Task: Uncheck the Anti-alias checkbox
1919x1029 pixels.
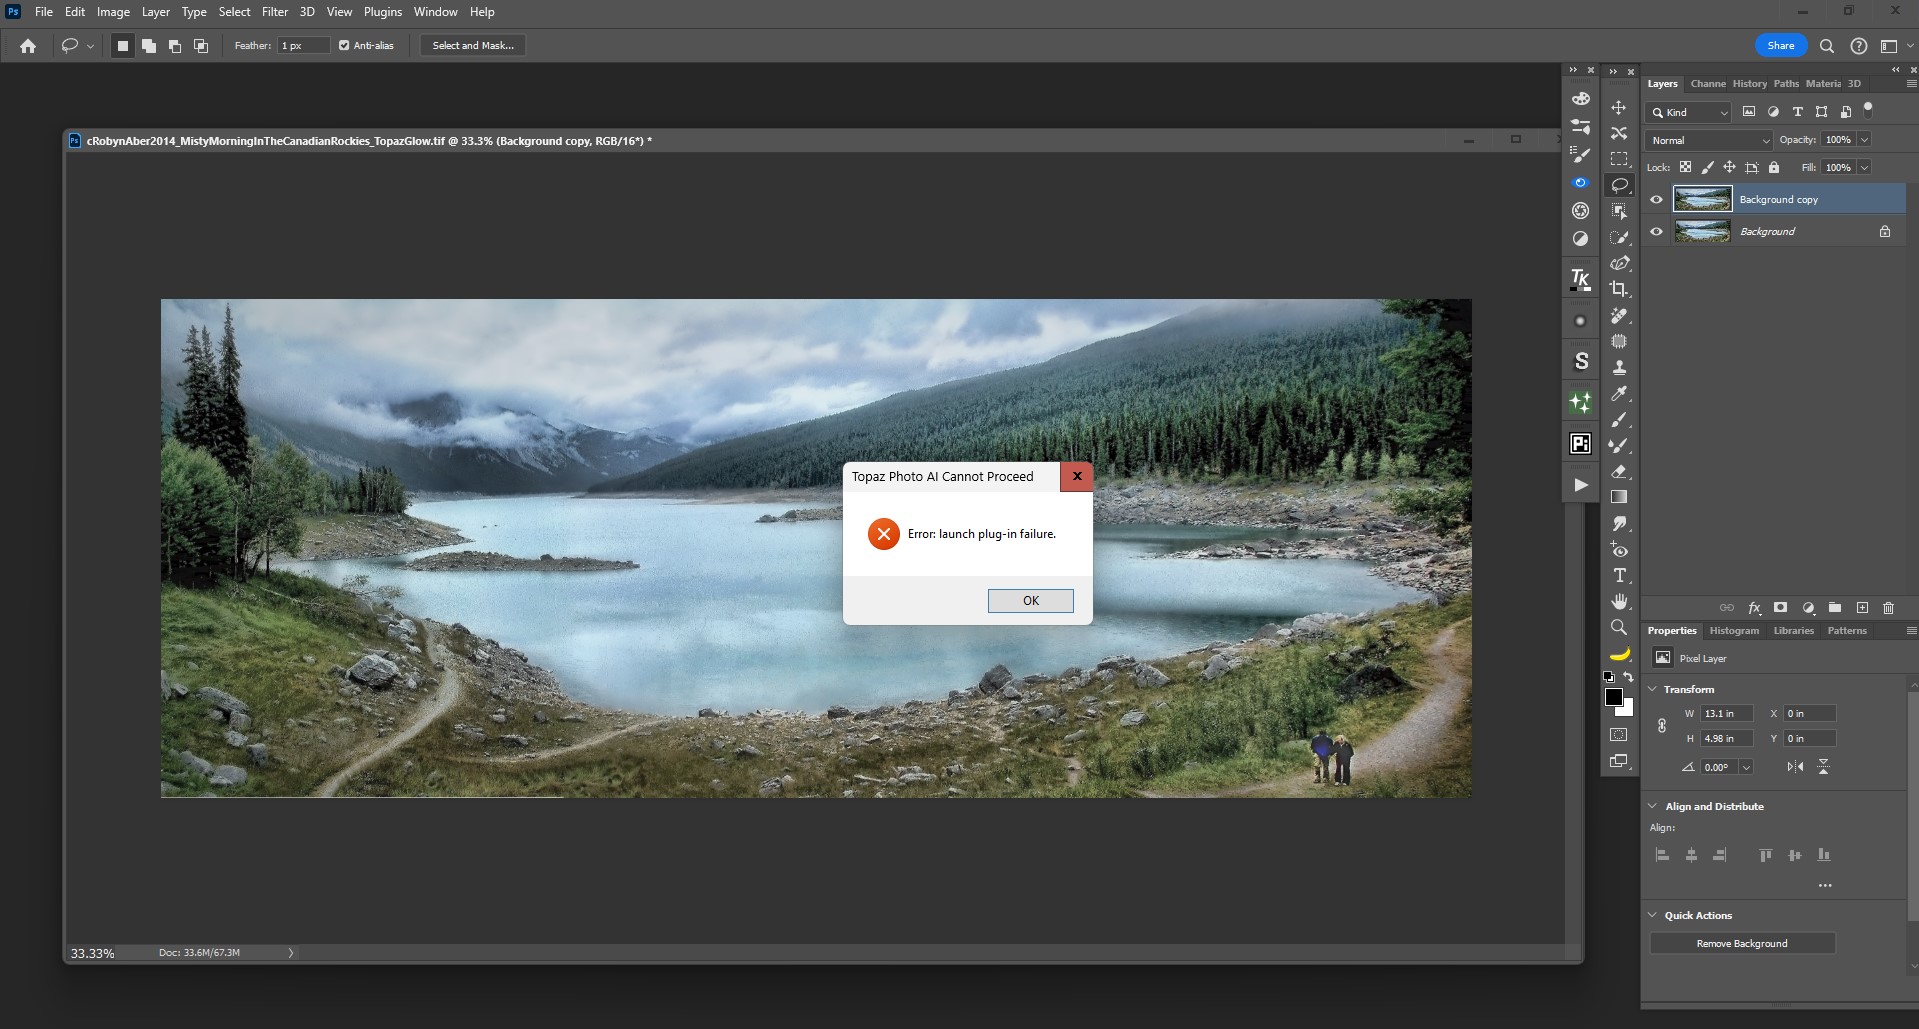Action: point(344,46)
